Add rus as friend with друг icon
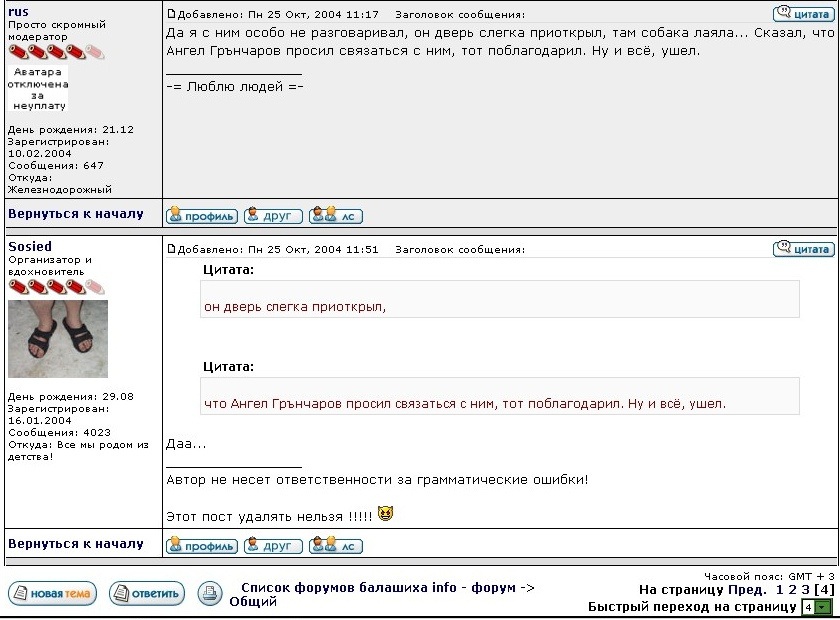The height and width of the screenshot is (620, 840). click(x=273, y=216)
